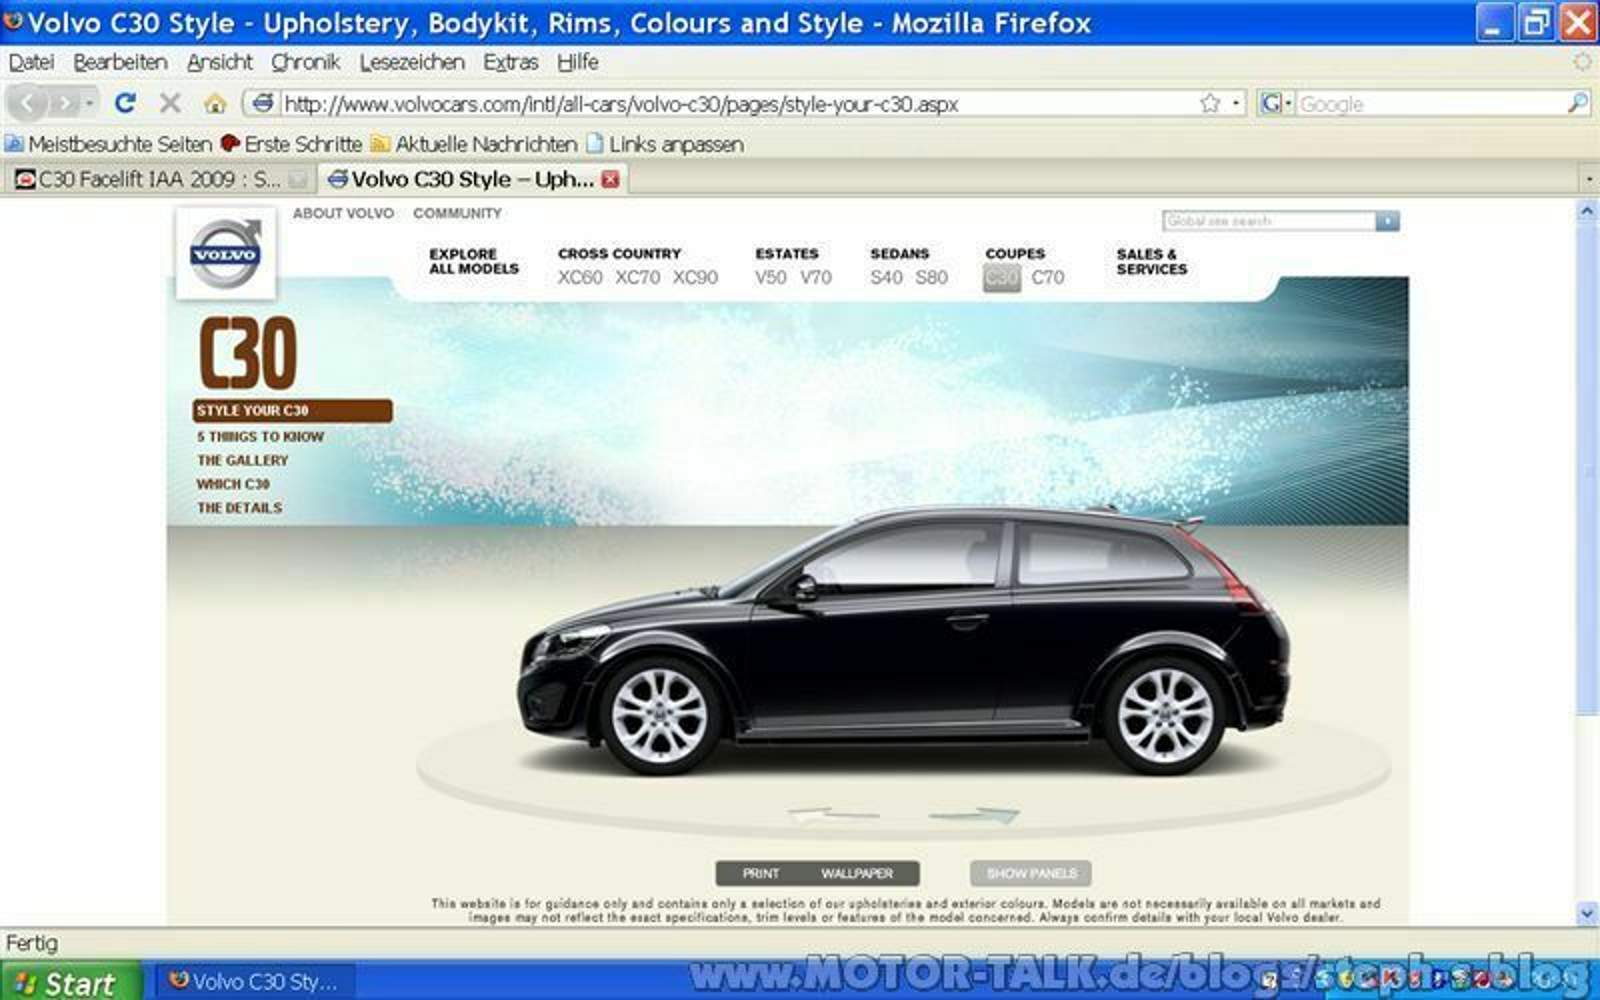Open the back/forward history dropdown arrow
The height and width of the screenshot is (1000, 1600).
click(x=90, y=103)
